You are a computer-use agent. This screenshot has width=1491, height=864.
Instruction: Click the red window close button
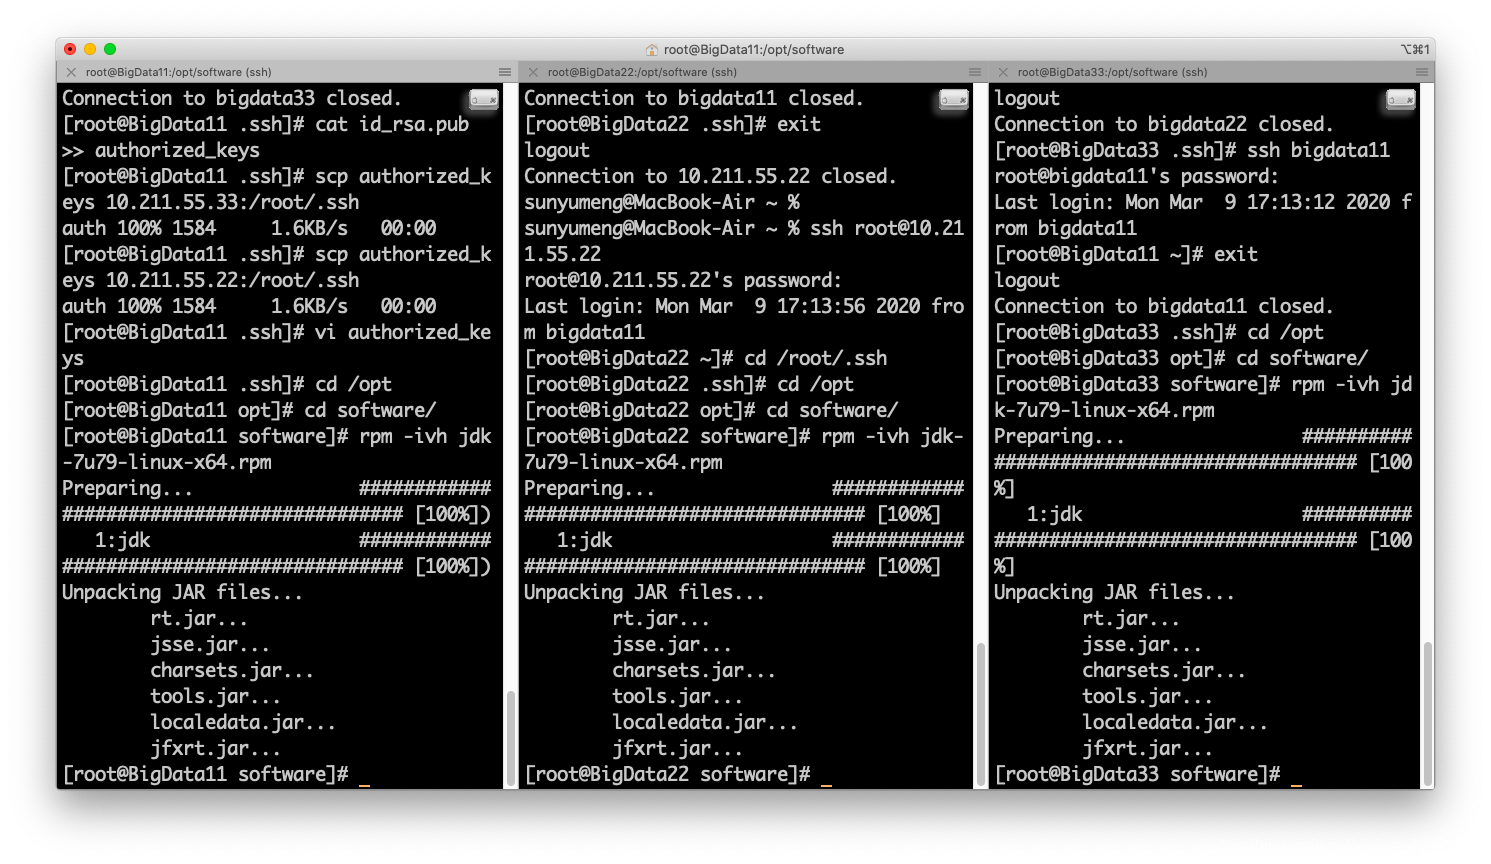(x=70, y=49)
